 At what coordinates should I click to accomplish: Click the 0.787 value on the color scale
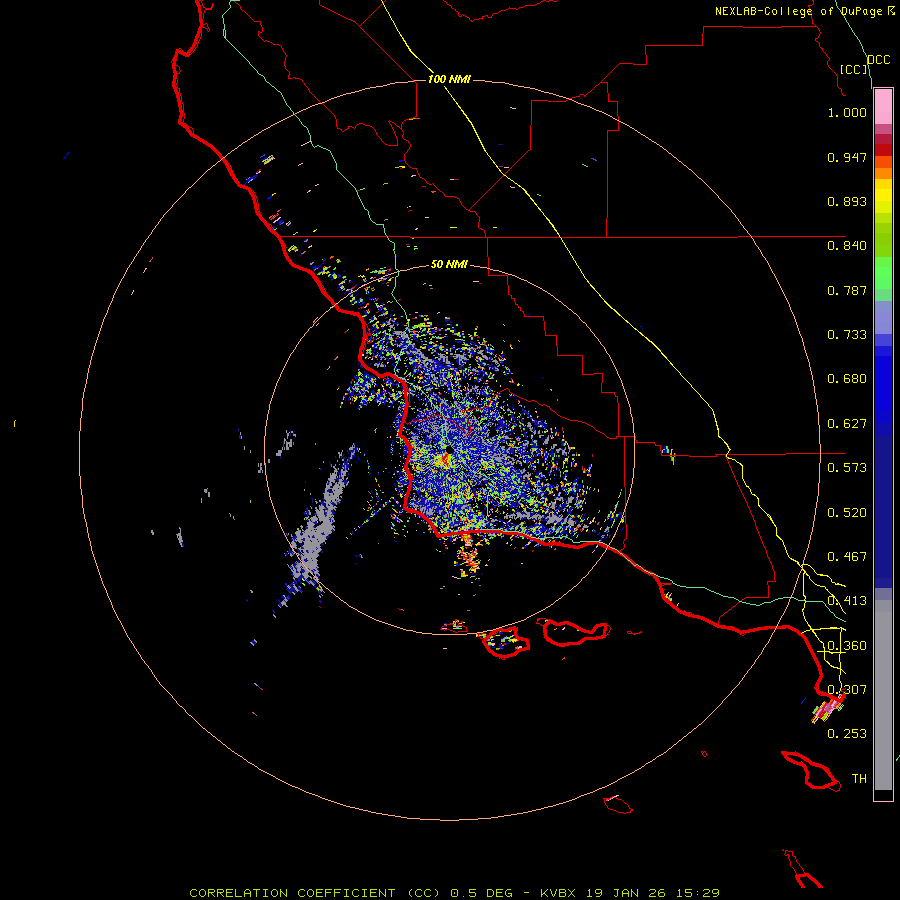pos(847,290)
